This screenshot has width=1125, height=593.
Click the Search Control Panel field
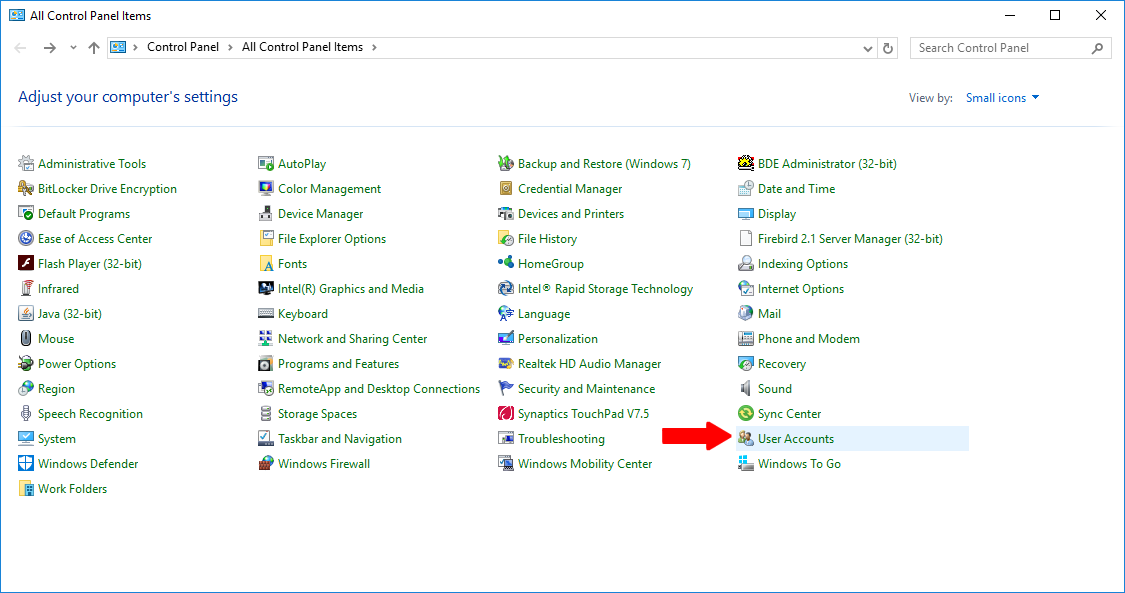(x=1010, y=48)
